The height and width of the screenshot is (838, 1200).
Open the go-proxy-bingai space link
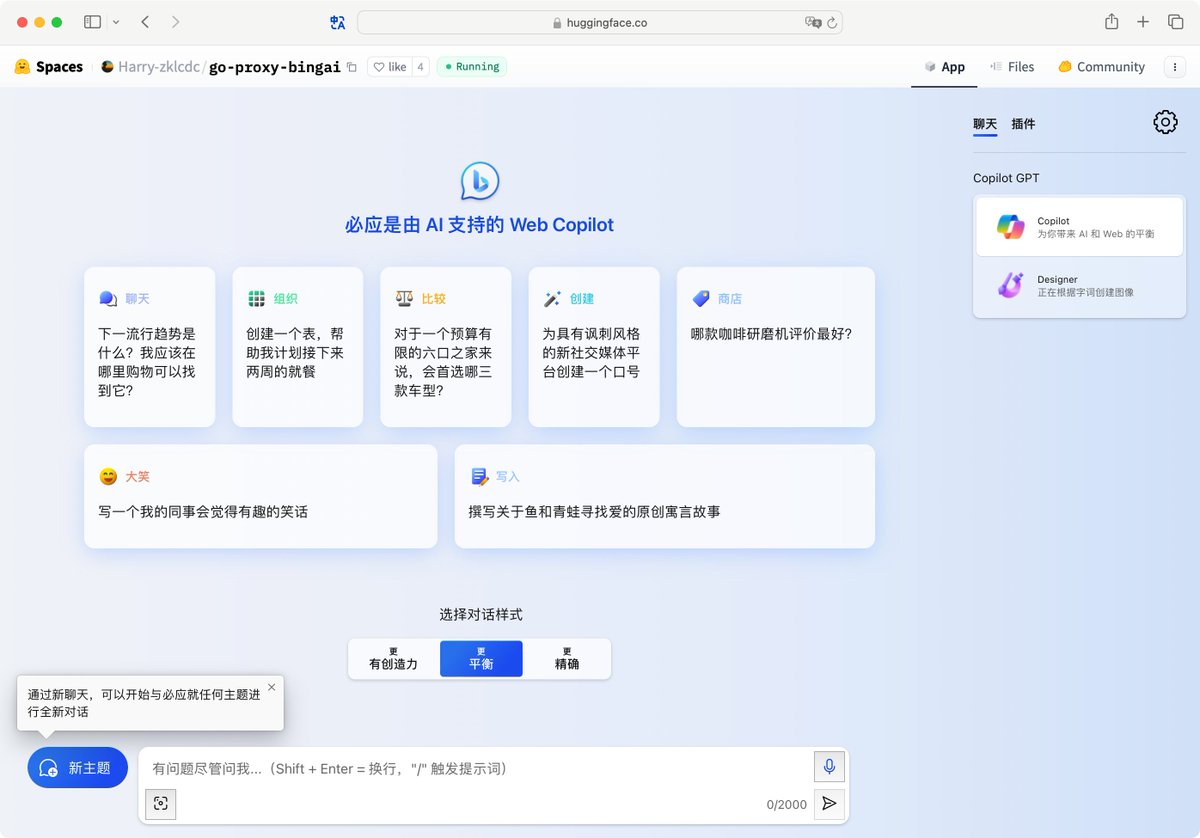pyautogui.click(x=275, y=67)
